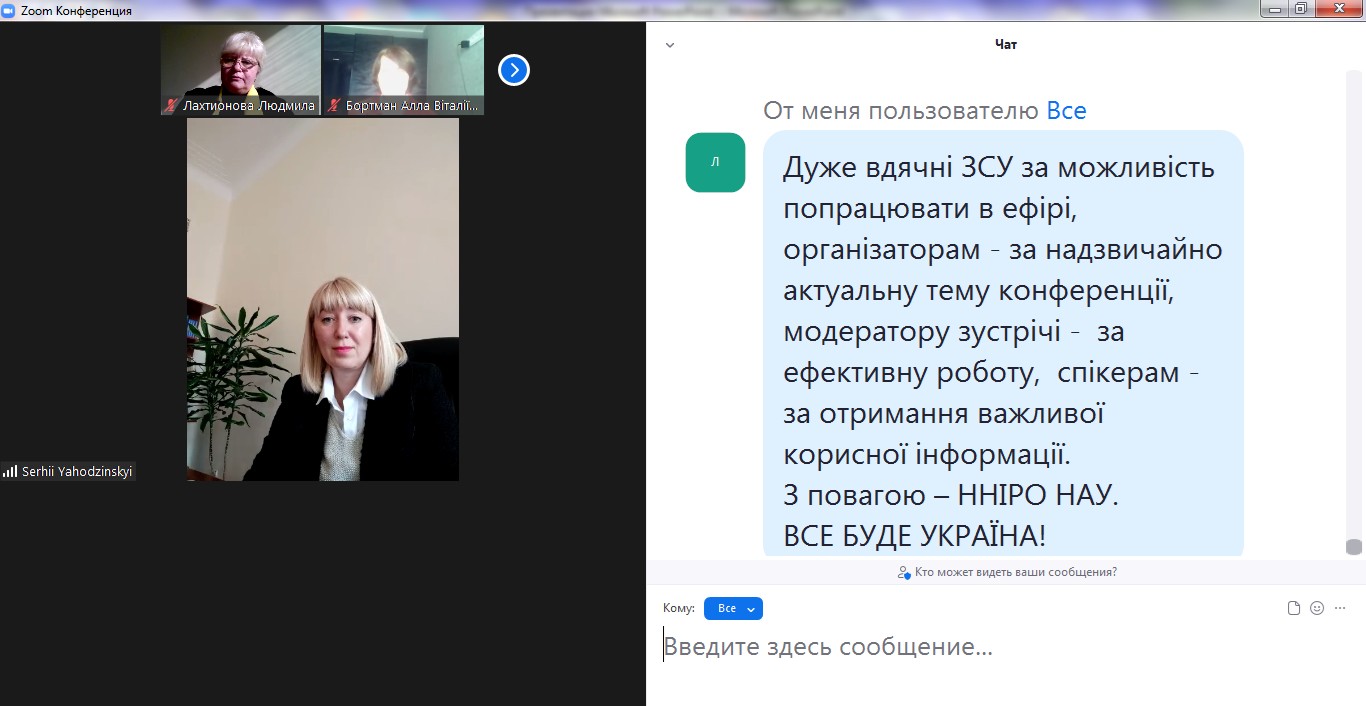
Task: Click the chat message input field
Action: (x=1000, y=647)
